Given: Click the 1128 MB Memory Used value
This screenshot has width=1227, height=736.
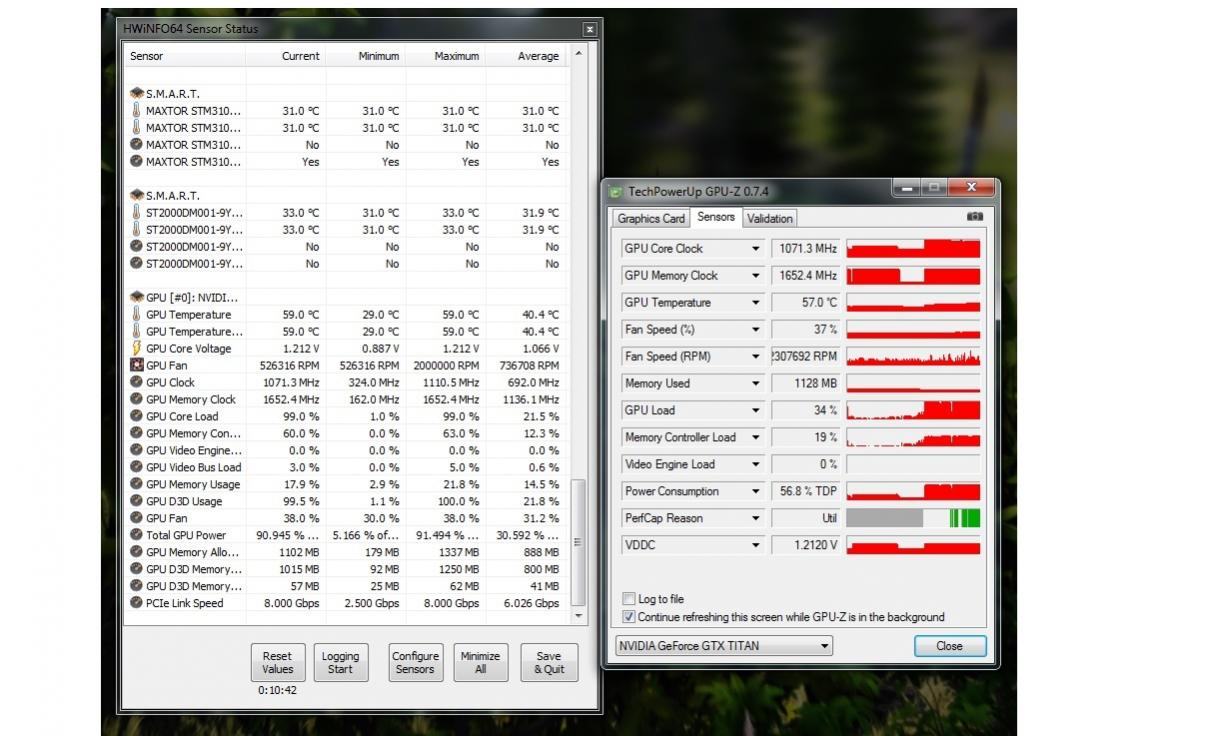Looking at the screenshot, I should 806,384.
